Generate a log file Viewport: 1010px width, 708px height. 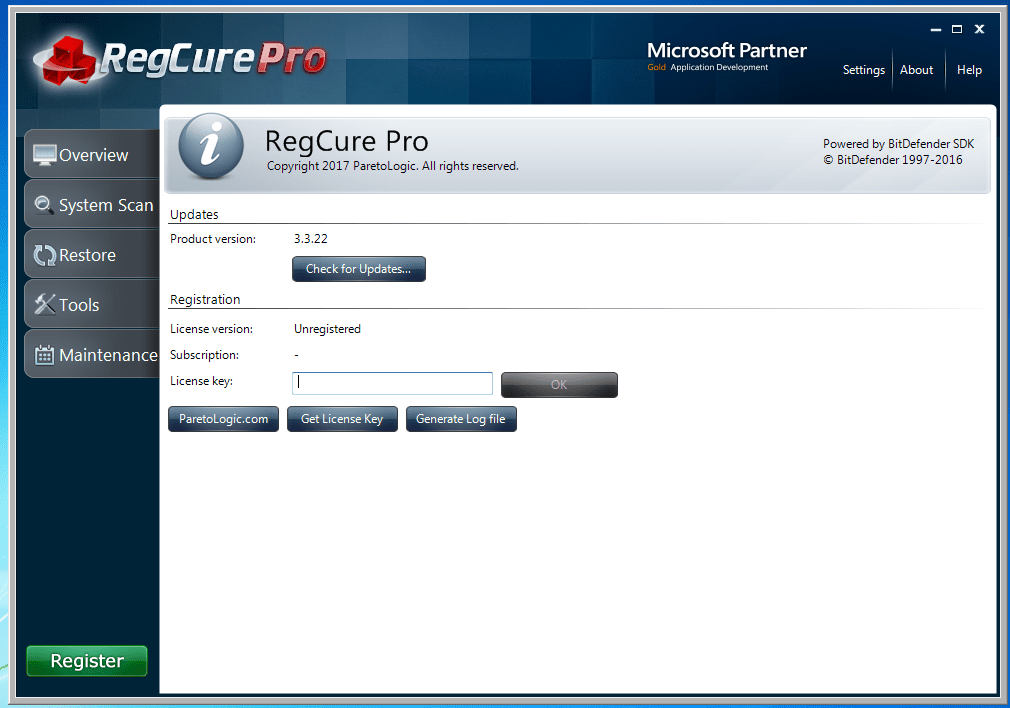pos(461,419)
